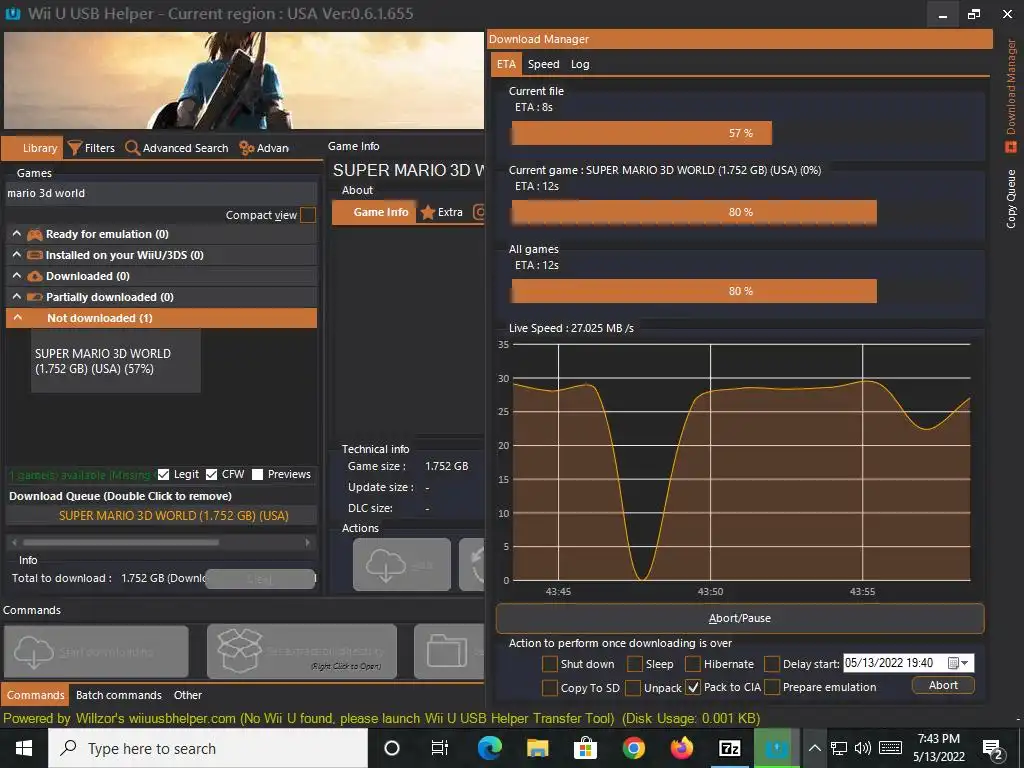Screen dimensions: 1024x768
Task: Click the Download Manager side panel icon
Action: click(x=1011, y=148)
